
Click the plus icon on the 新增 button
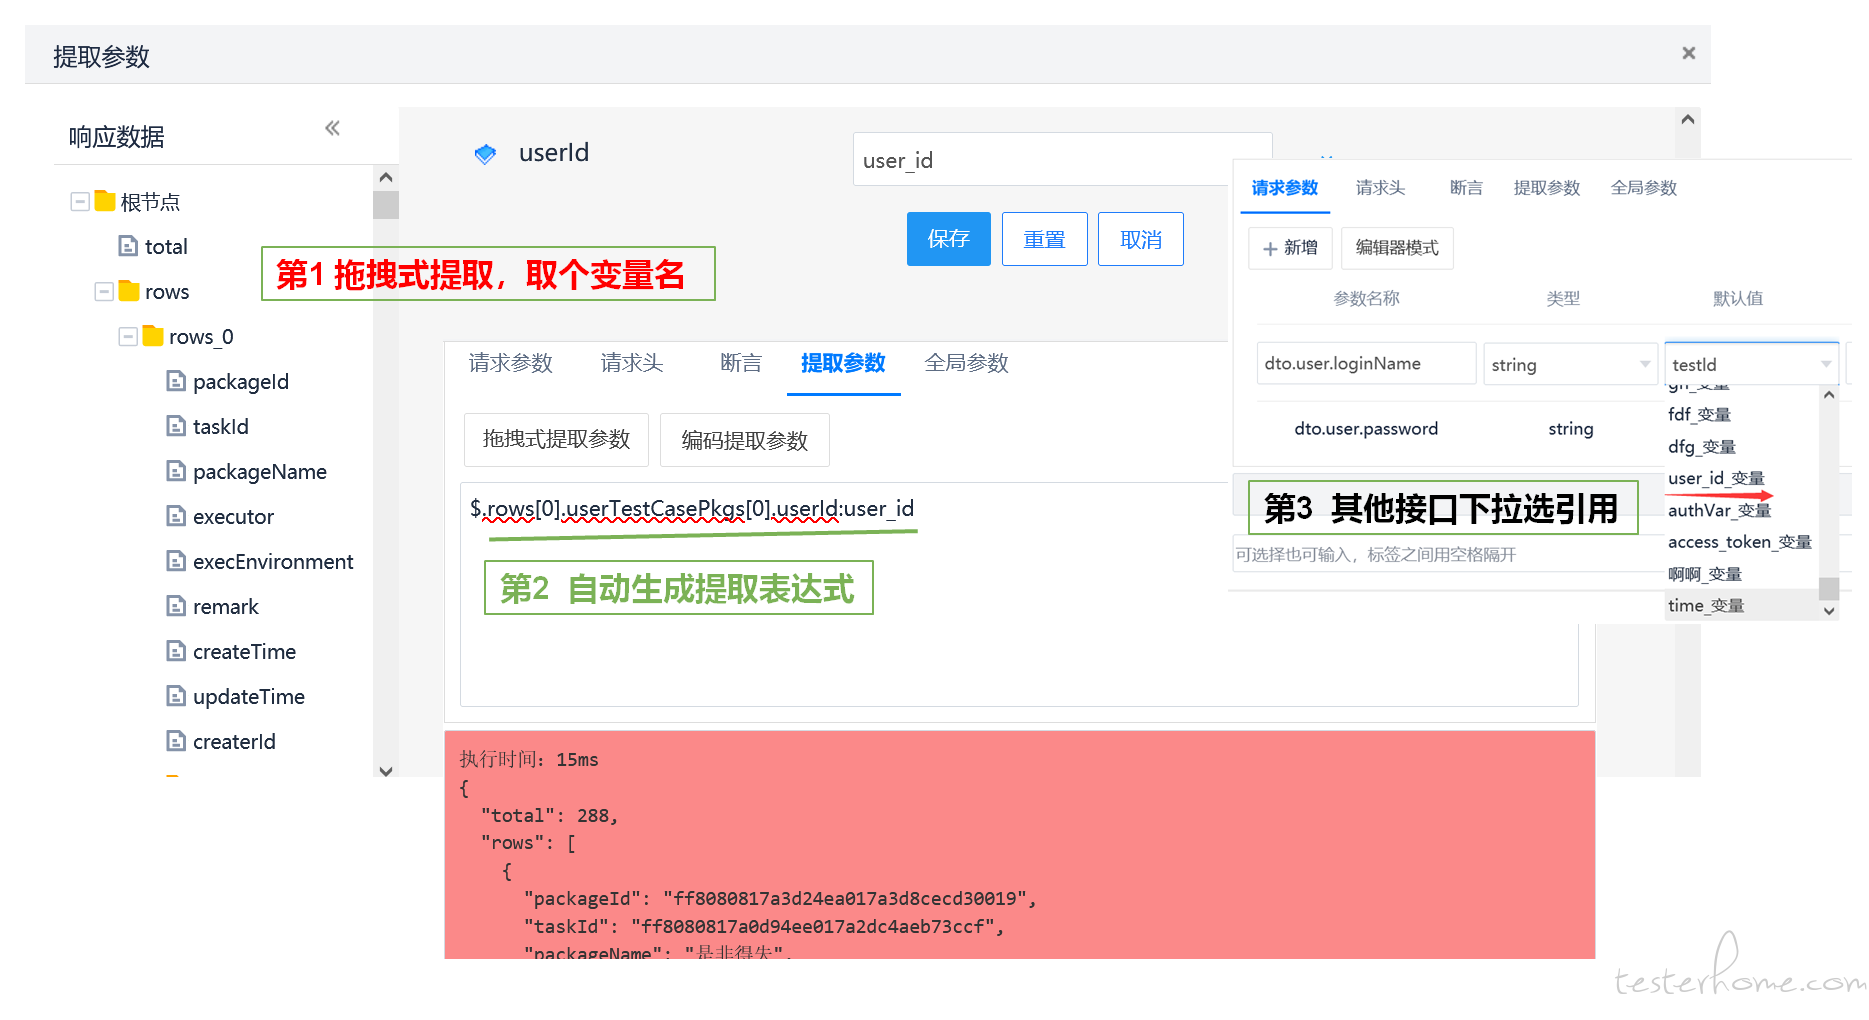[x=1270, y=248]
